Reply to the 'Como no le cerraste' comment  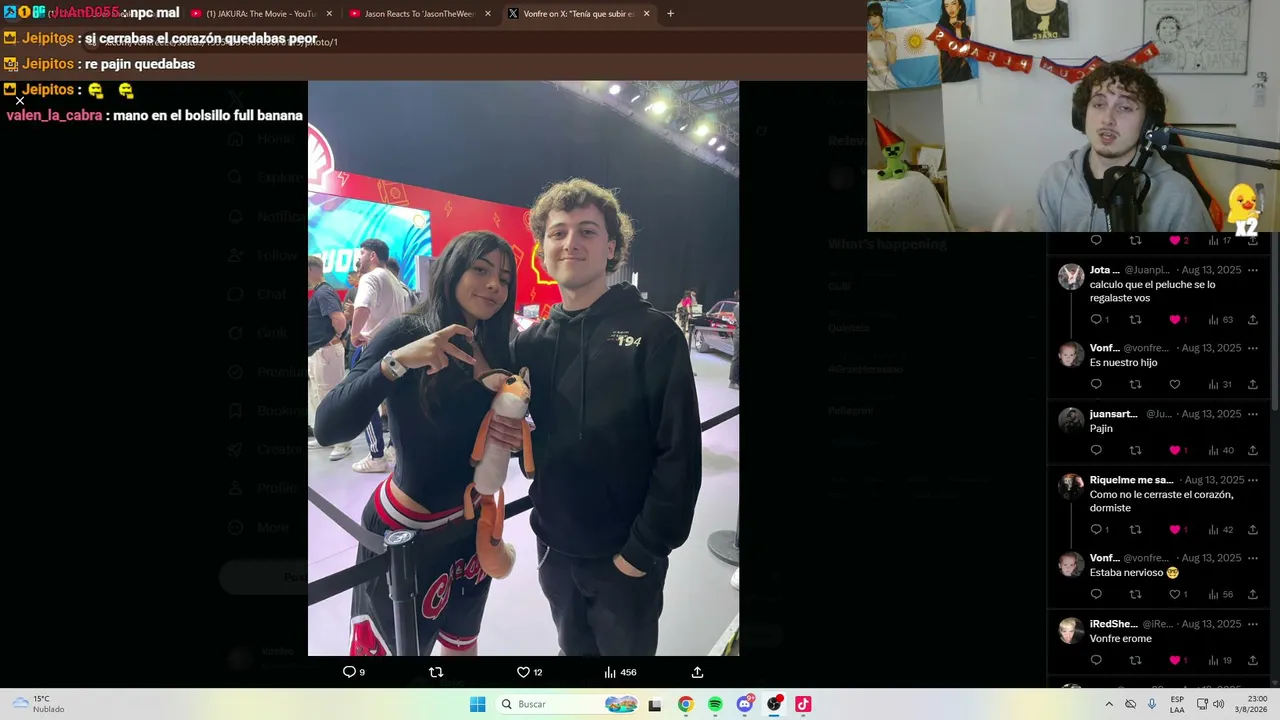click(x=1099, y=530)
